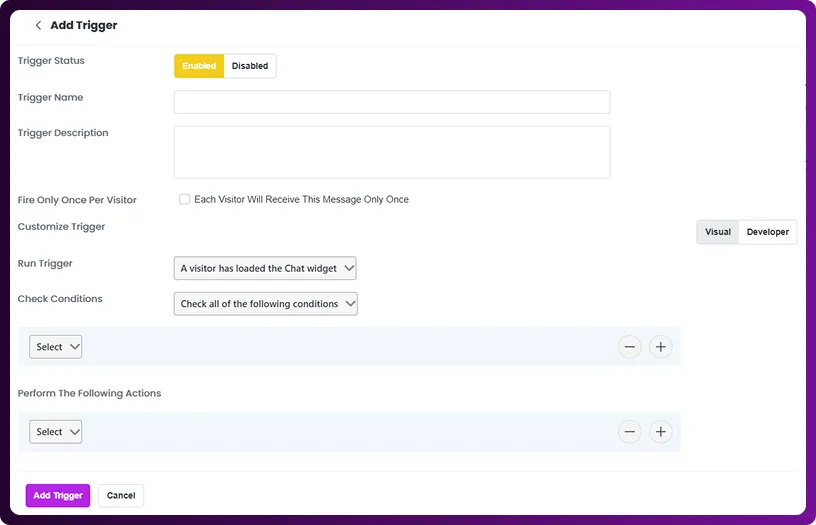This screenshot has width=816, height=525.
Task: Open the Select dropdown in conditions row
Action: pos(56,347)
